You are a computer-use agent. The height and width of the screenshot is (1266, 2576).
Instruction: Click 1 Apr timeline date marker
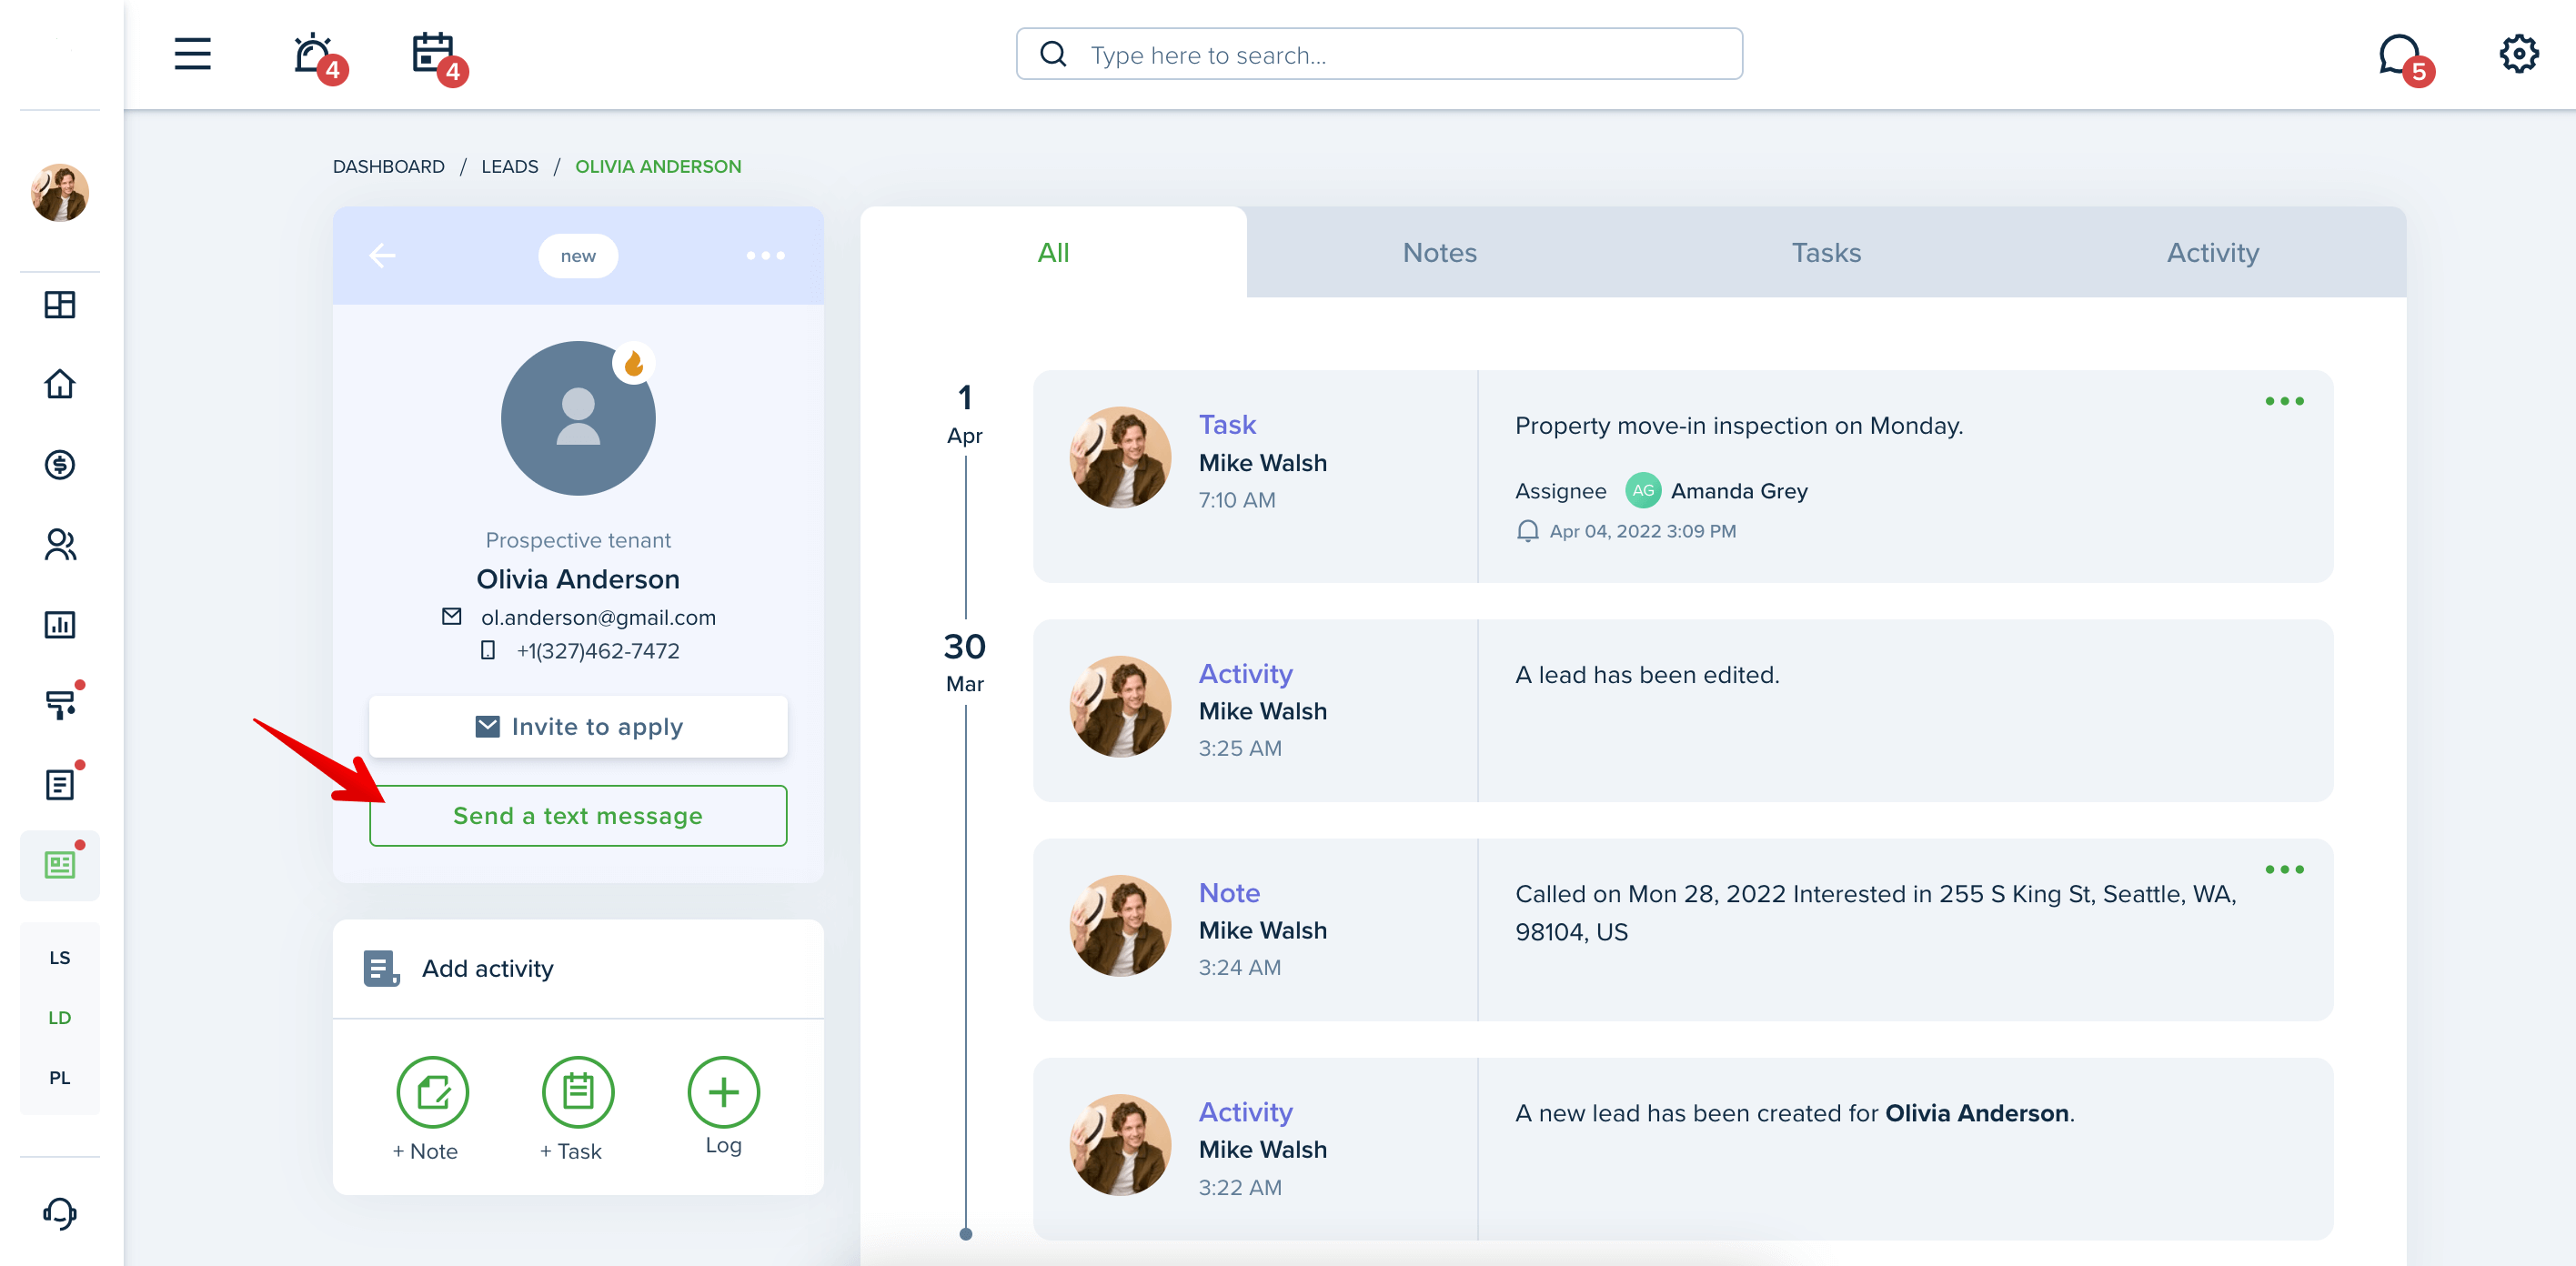tap(964, 413)
